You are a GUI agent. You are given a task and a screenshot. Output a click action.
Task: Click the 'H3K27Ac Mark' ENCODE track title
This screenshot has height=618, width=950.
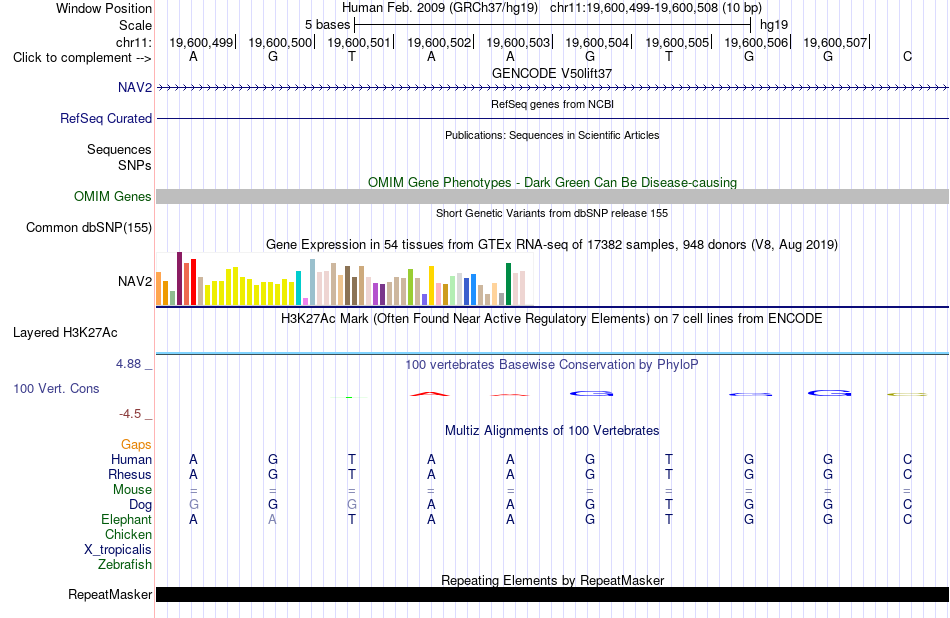(x=552, y=319)
